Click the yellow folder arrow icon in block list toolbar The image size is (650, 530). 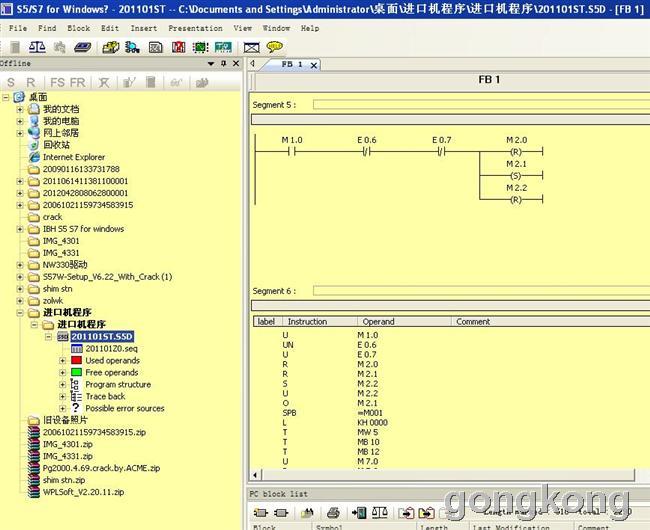click(x=426, y=513)
